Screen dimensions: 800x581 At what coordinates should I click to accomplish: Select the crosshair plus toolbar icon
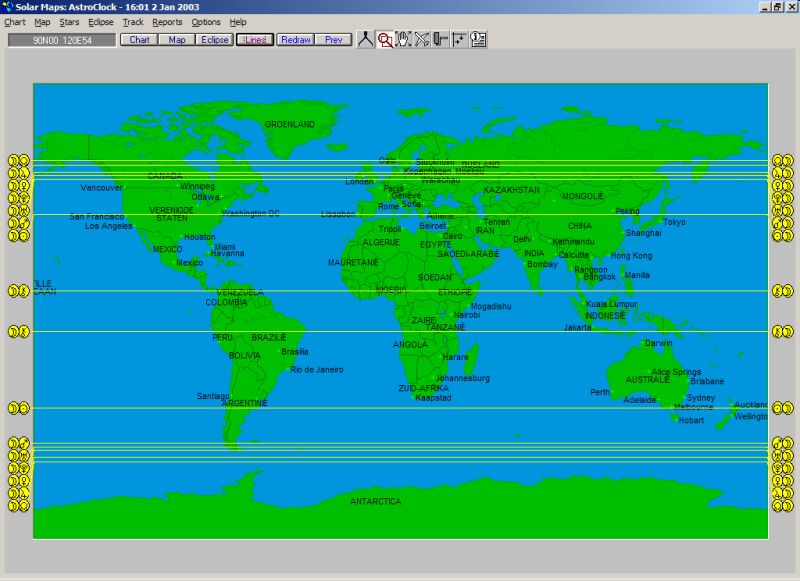tap(459, 40)
